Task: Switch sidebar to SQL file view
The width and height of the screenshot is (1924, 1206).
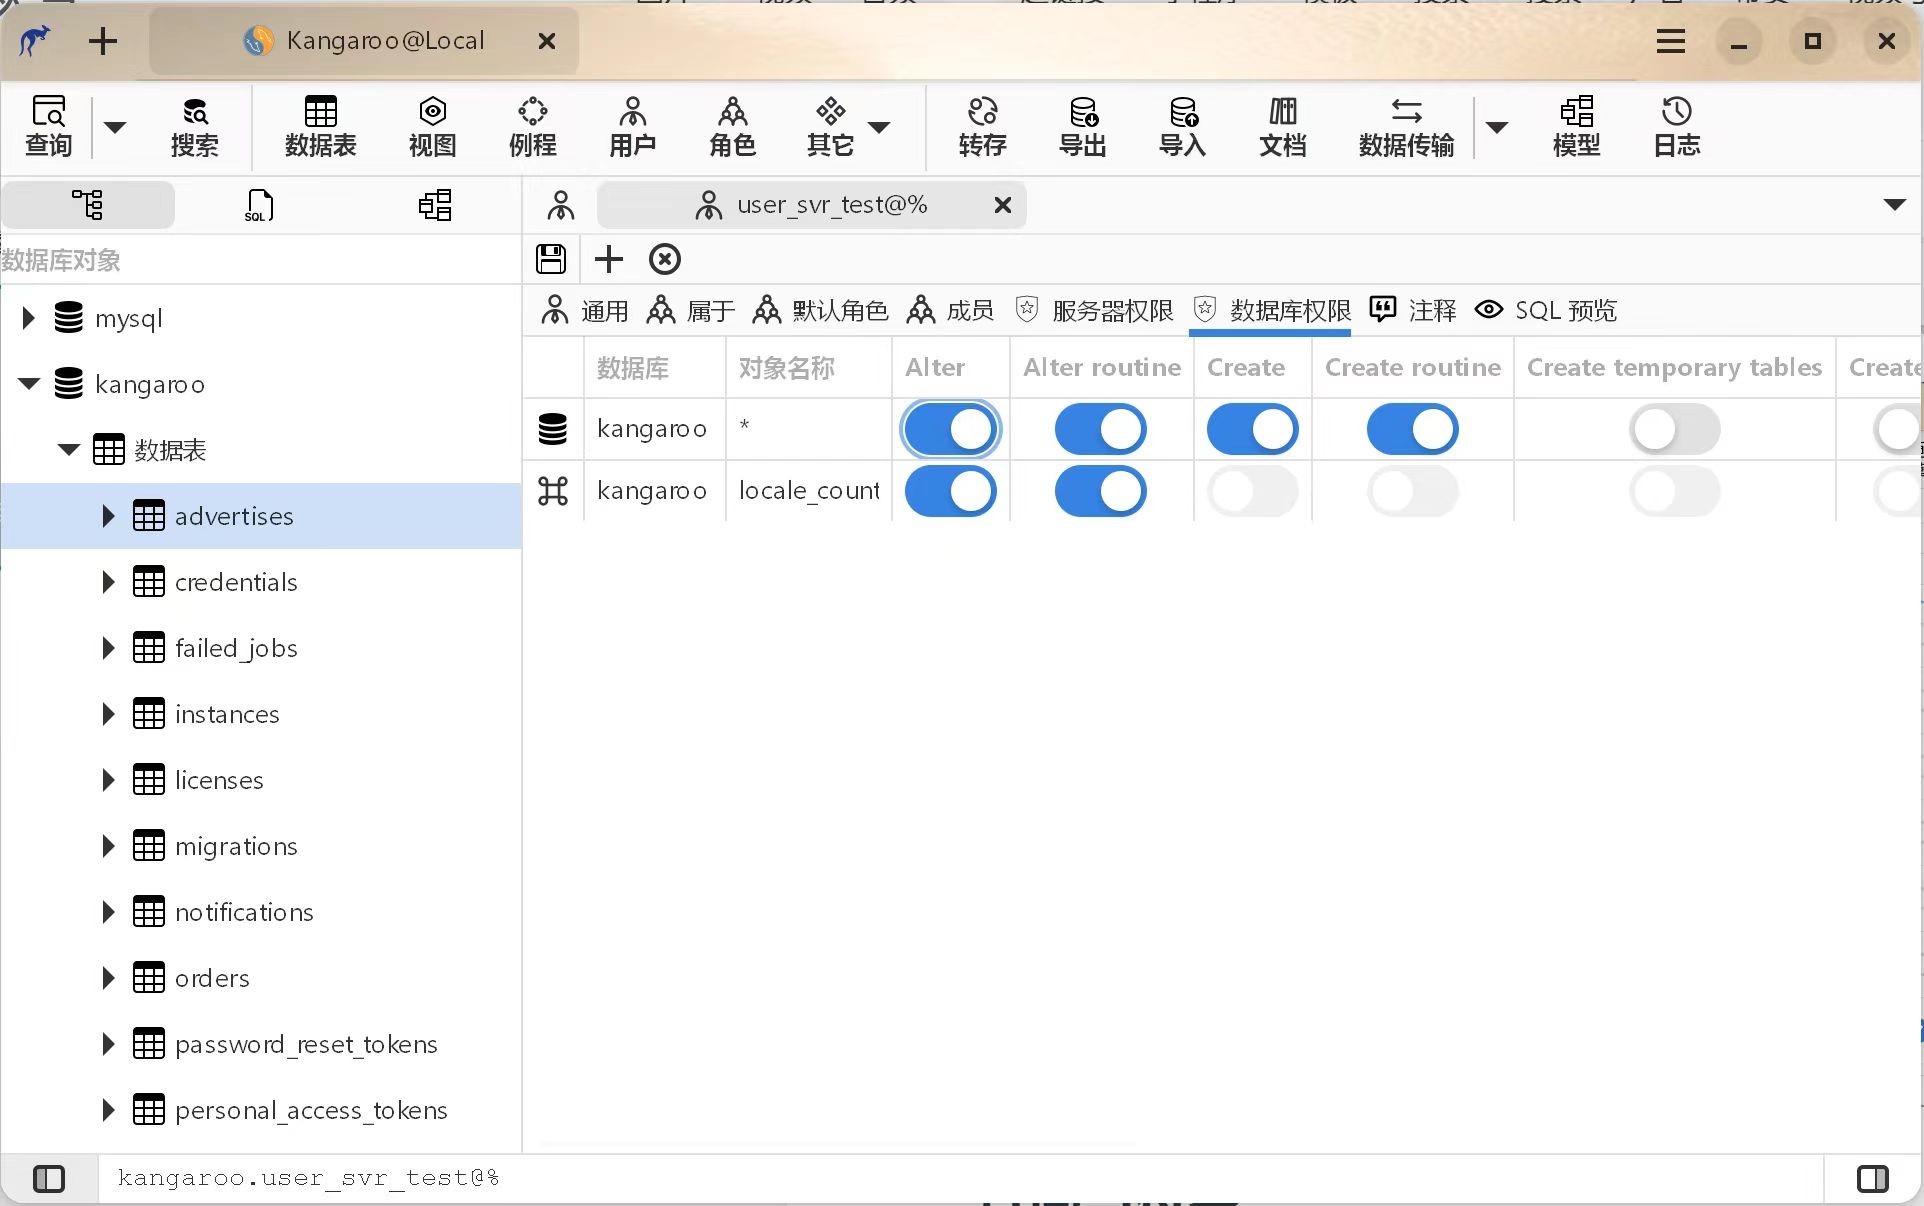Action: point(259,205)
